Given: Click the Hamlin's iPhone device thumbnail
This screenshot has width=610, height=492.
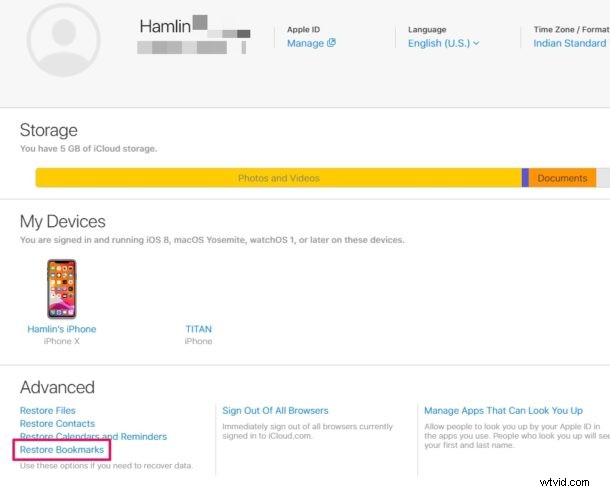Looking at the screenshot, I should [61, 289].
